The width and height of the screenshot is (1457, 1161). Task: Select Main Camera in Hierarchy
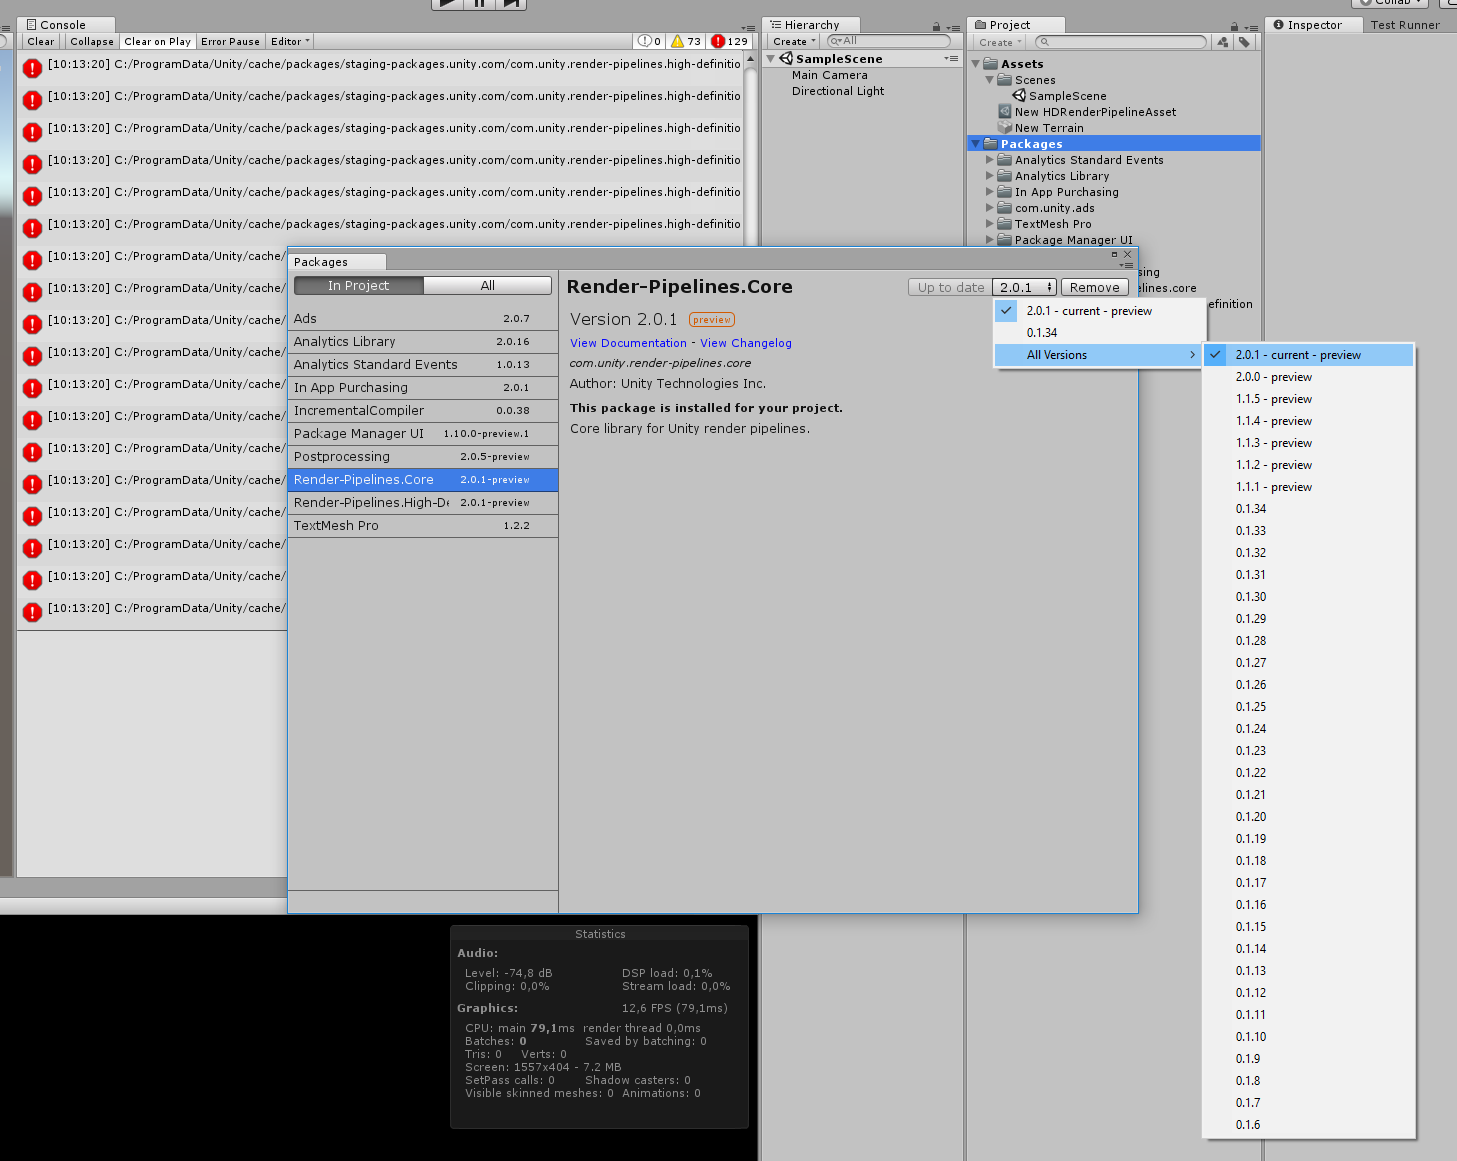(829, 75)
